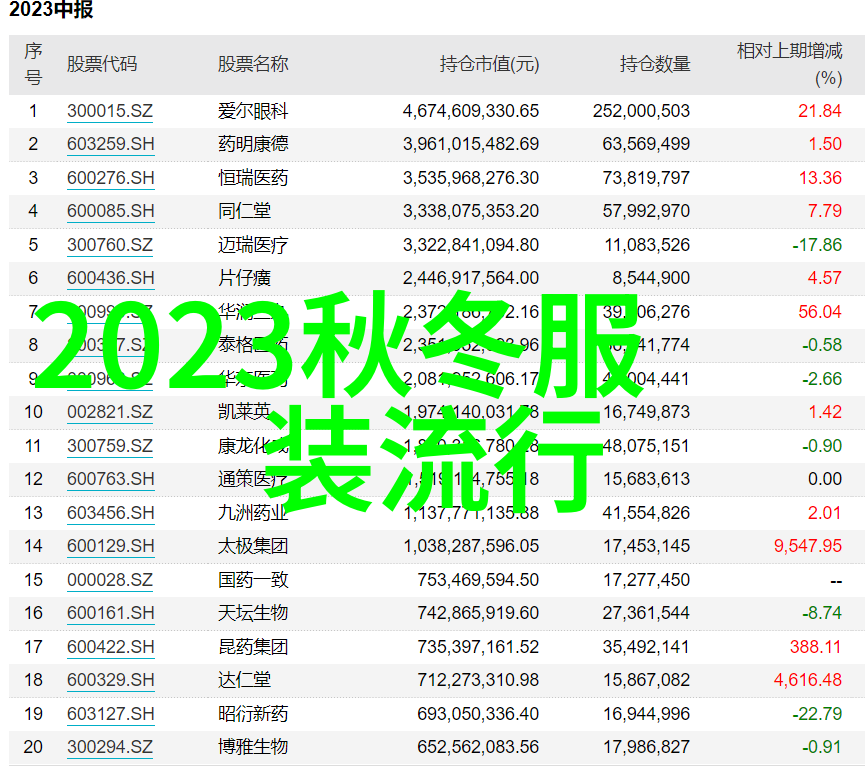Click stock code link 600422.SH

click(110, 646)
